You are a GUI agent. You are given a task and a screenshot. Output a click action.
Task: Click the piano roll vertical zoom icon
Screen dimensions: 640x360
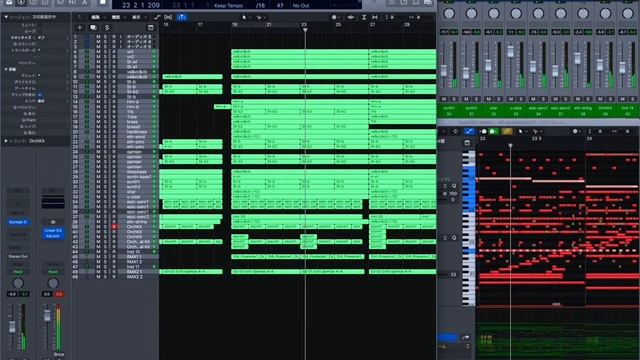click(589, 131)
